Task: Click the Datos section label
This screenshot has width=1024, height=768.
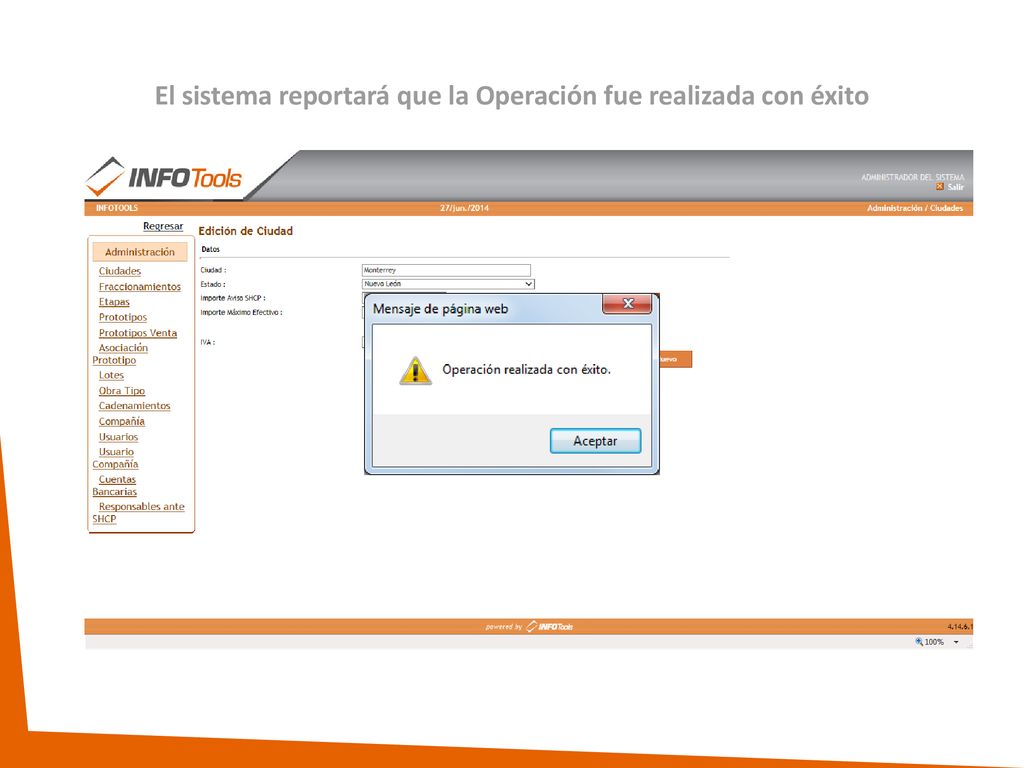Action: coord(210,249)
